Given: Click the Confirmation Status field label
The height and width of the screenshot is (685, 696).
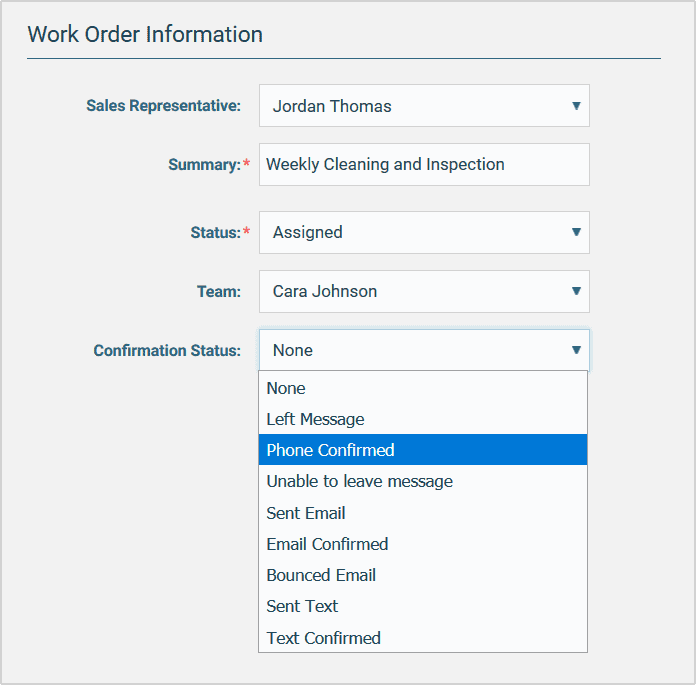Looking at the screenshot, I should click(x=167, y=351).
